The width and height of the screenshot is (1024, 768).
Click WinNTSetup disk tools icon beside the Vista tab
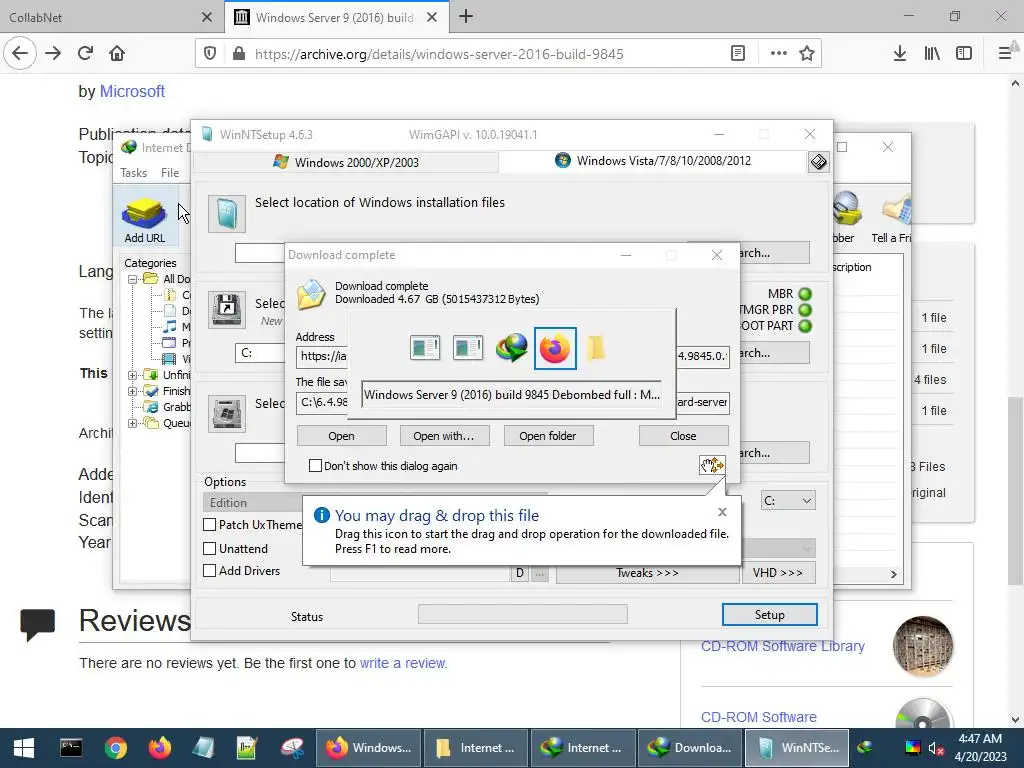pos(818,161)
